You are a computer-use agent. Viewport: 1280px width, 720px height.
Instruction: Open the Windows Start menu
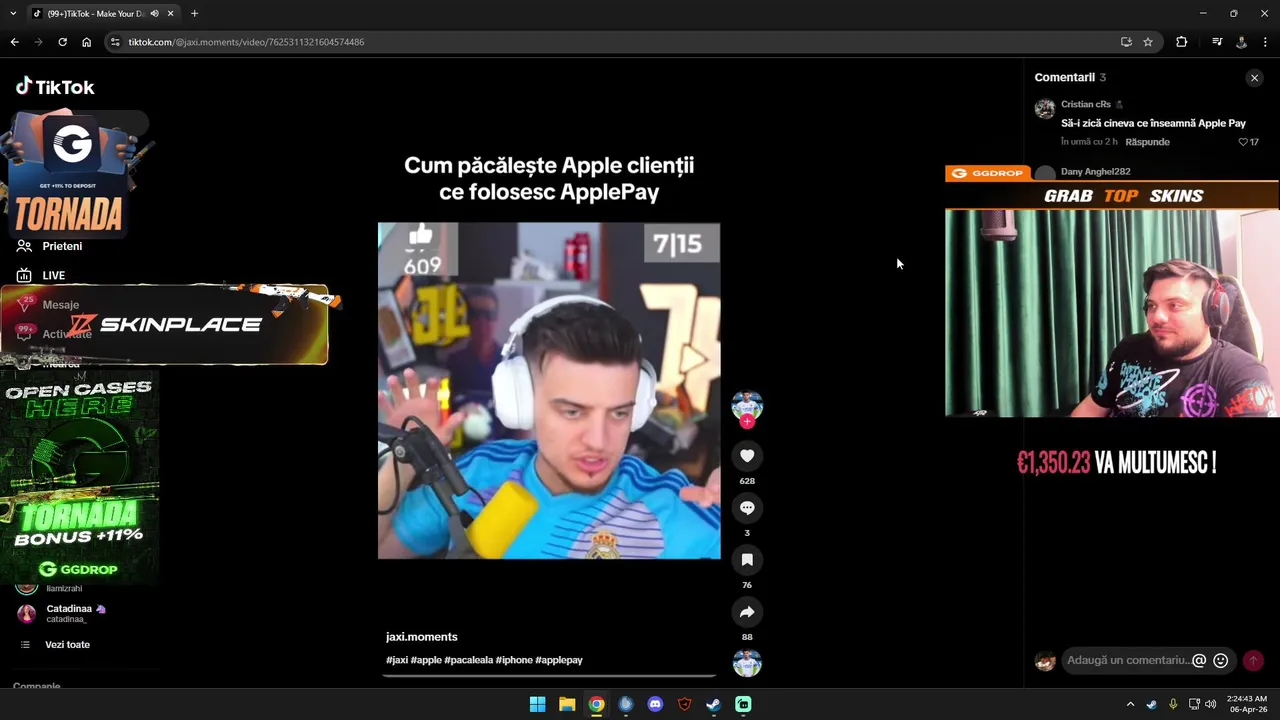coord(537,704)
